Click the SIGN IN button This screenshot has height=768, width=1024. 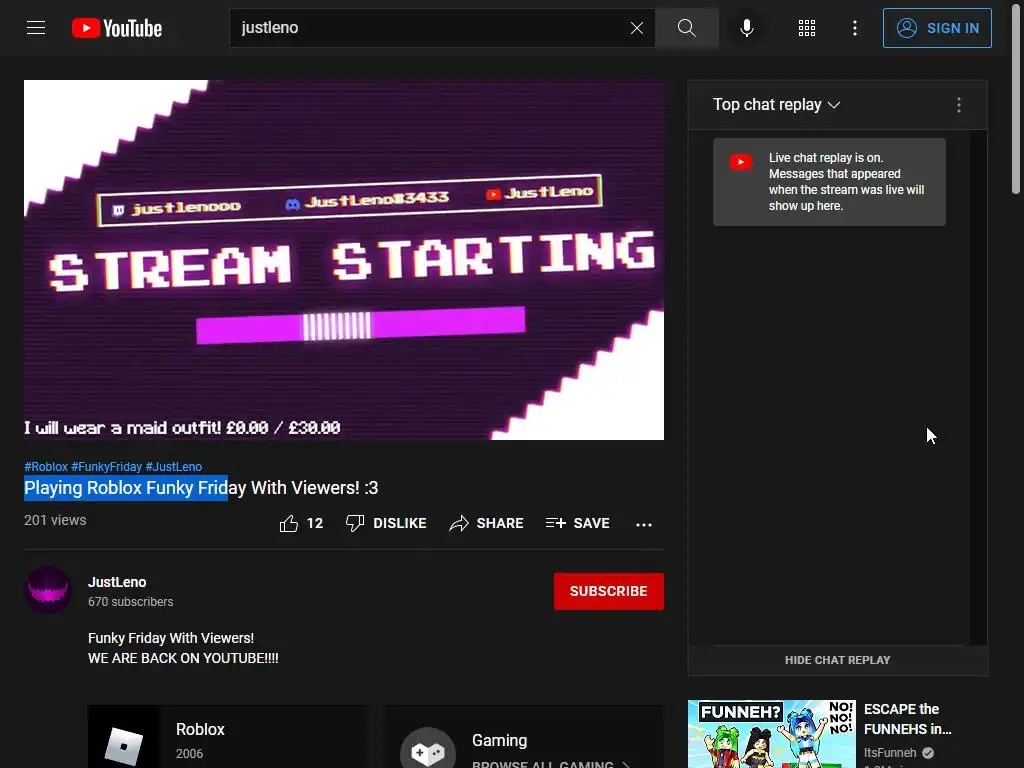[937, 28]
